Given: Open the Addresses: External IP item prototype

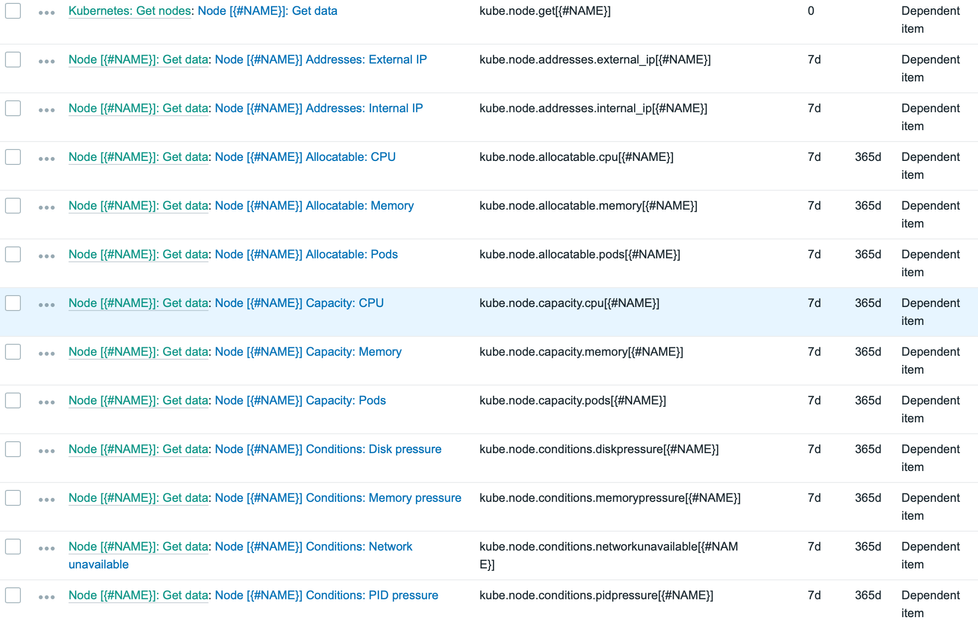Looking at the screenshot, I should pyautogui.click(x=321, y=59).
